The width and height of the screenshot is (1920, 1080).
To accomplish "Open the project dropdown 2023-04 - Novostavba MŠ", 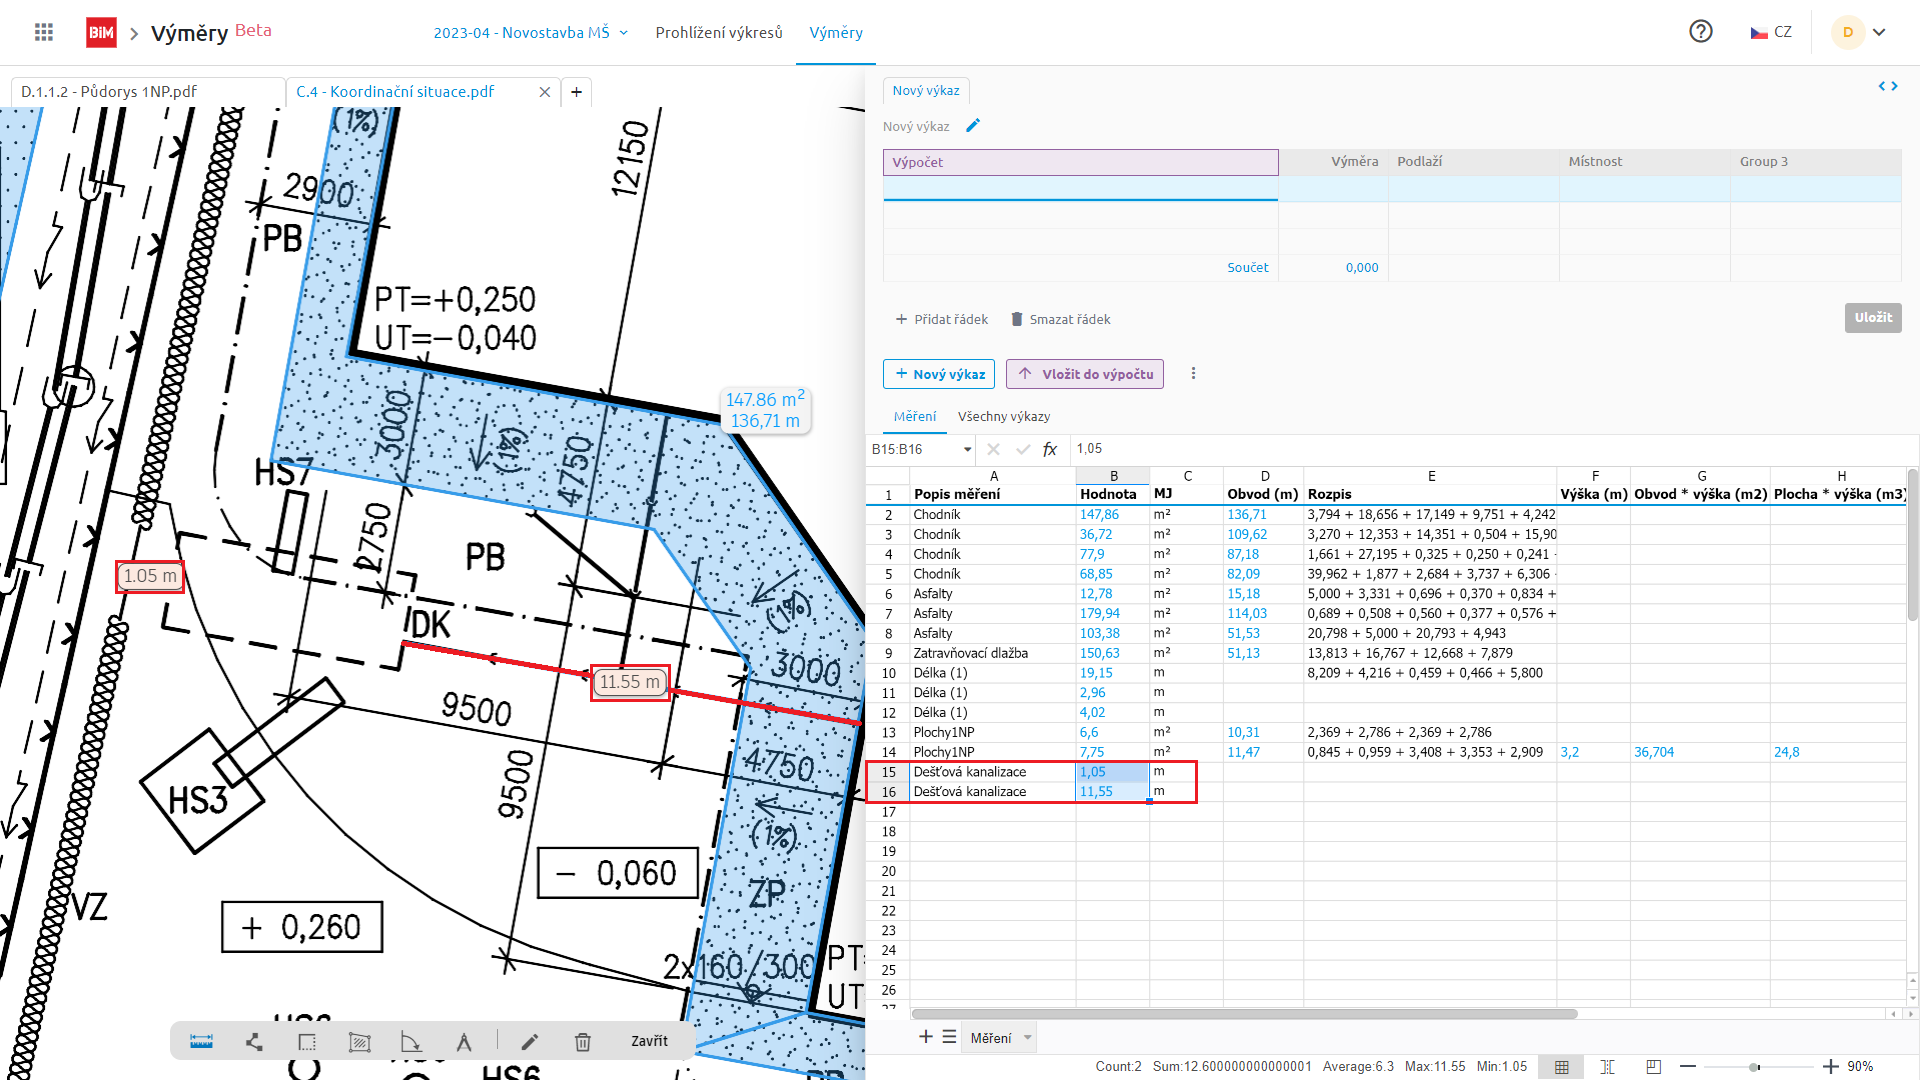I will [x=530, y=33].
